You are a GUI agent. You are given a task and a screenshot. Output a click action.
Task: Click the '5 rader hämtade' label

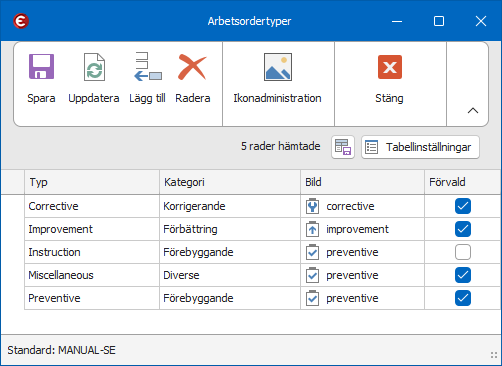[x=280, y=146]
